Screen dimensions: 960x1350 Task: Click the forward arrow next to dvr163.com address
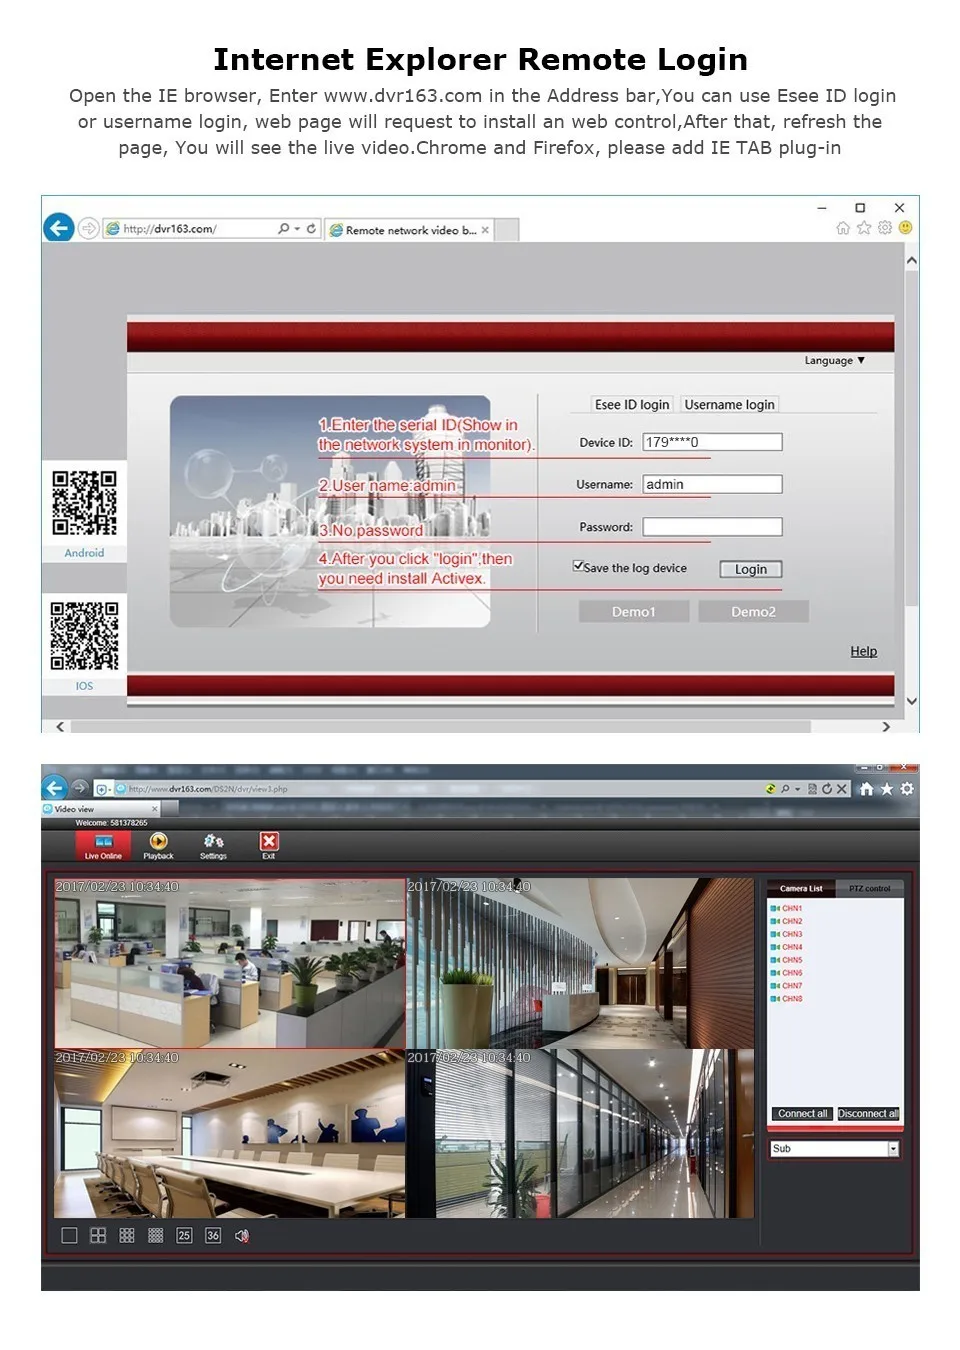[88, 229]
